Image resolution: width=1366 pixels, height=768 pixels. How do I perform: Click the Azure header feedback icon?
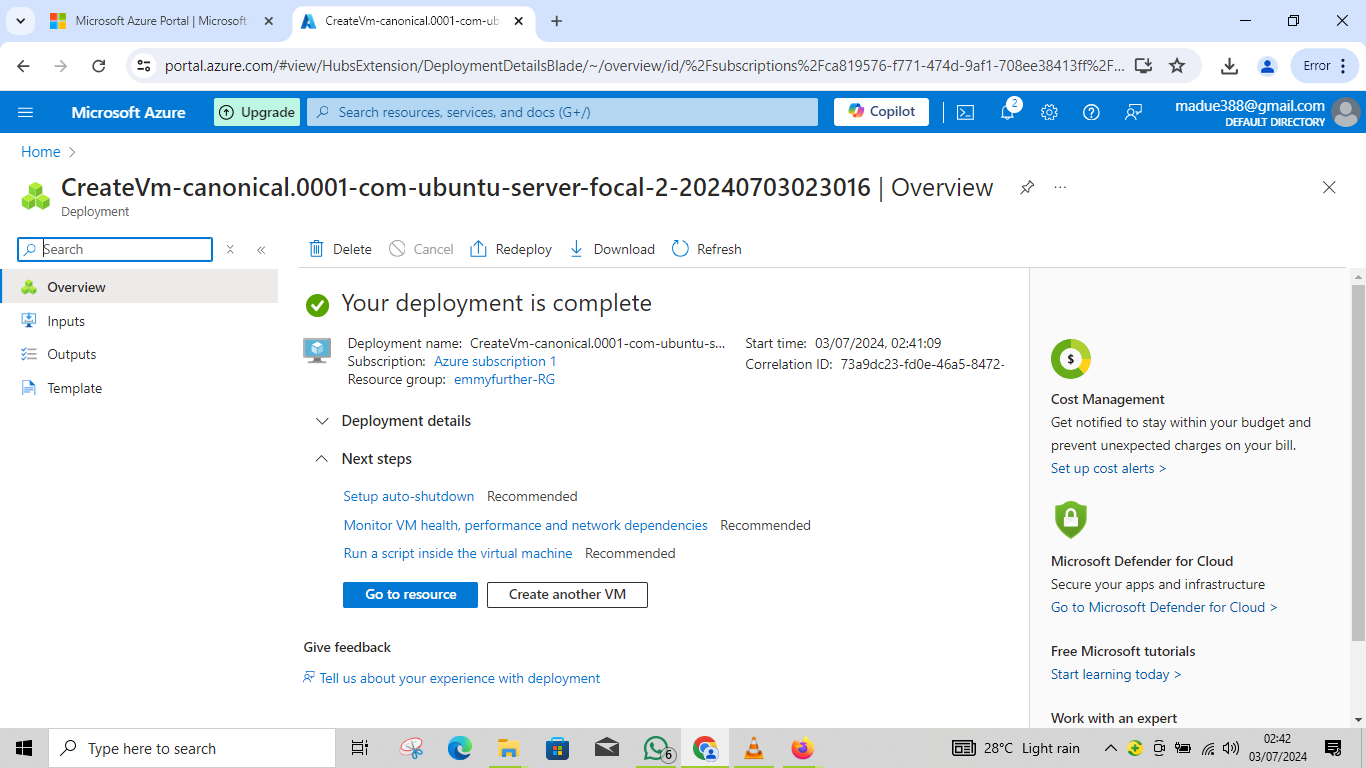click(1133, 112)
